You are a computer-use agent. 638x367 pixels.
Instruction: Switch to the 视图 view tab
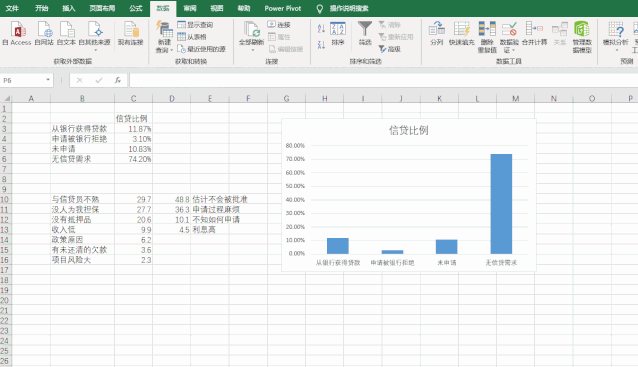click(216, 8)
